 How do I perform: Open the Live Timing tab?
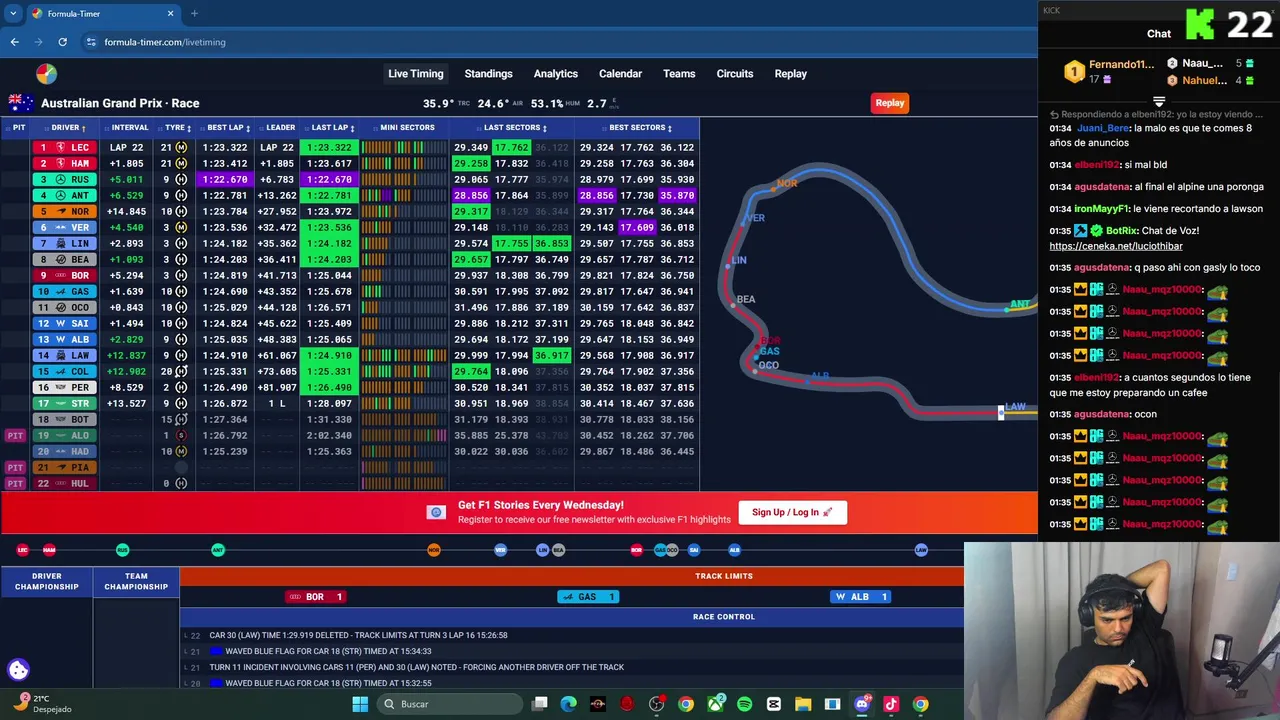tap(416, 73)
